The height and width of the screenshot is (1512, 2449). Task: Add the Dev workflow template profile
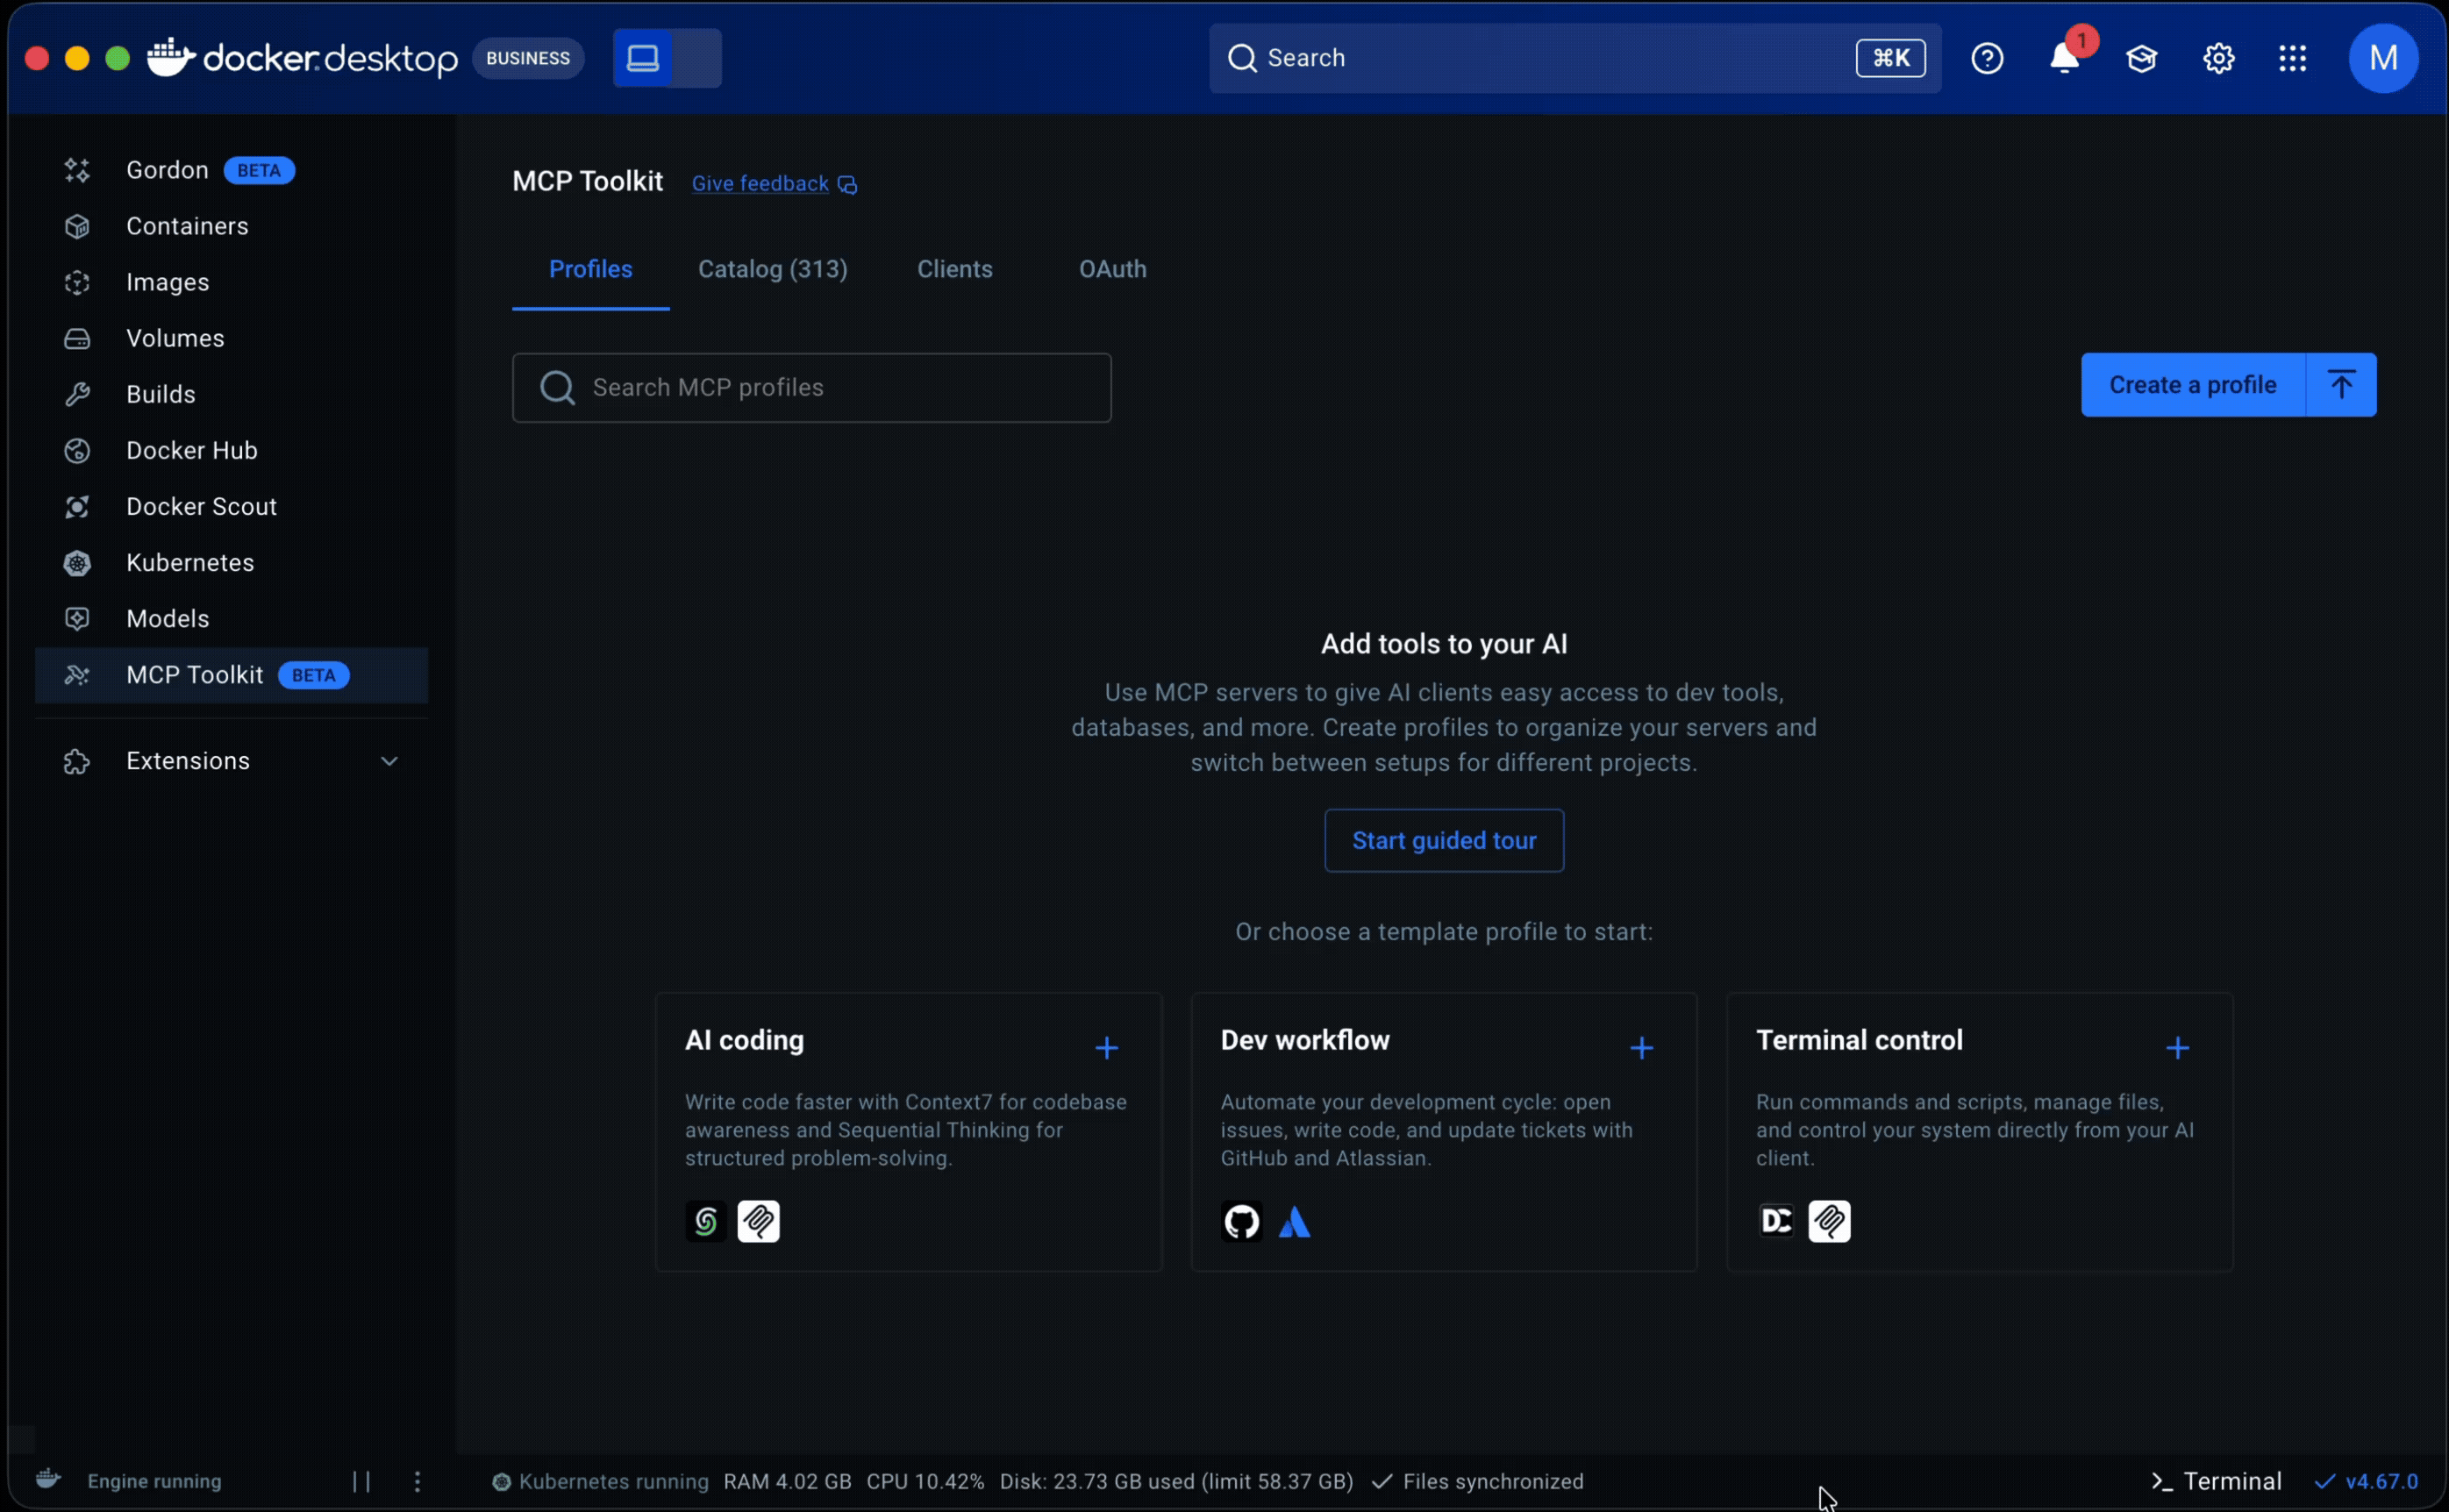[x=1641, y=1047]
